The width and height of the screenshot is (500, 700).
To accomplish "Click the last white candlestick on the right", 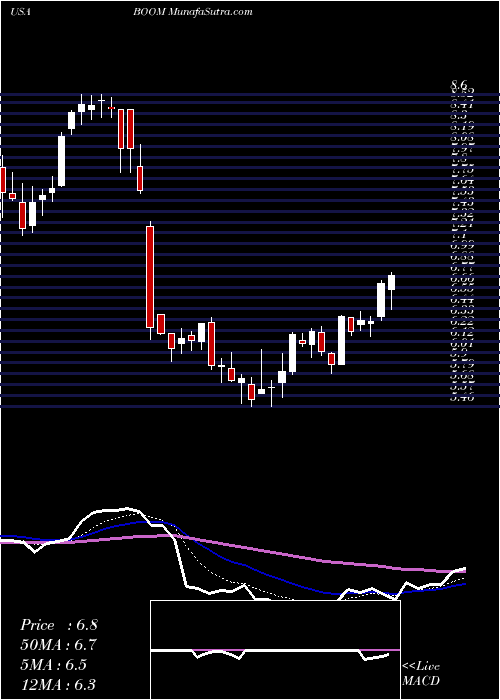I will [392, 283].
